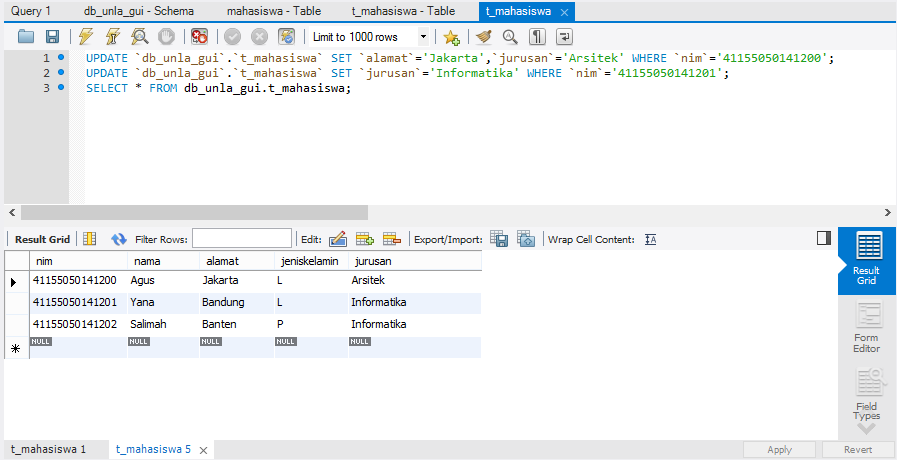Beautify query with broom icon
Screen dimensions: 897x460
pyautogui.click(x=484, y=37)
